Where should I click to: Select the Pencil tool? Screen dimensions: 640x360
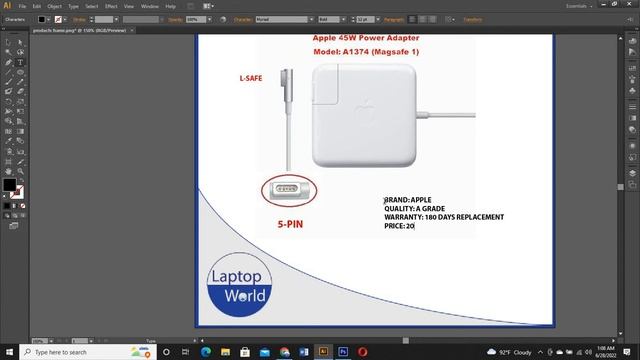(x=20, y=82)
